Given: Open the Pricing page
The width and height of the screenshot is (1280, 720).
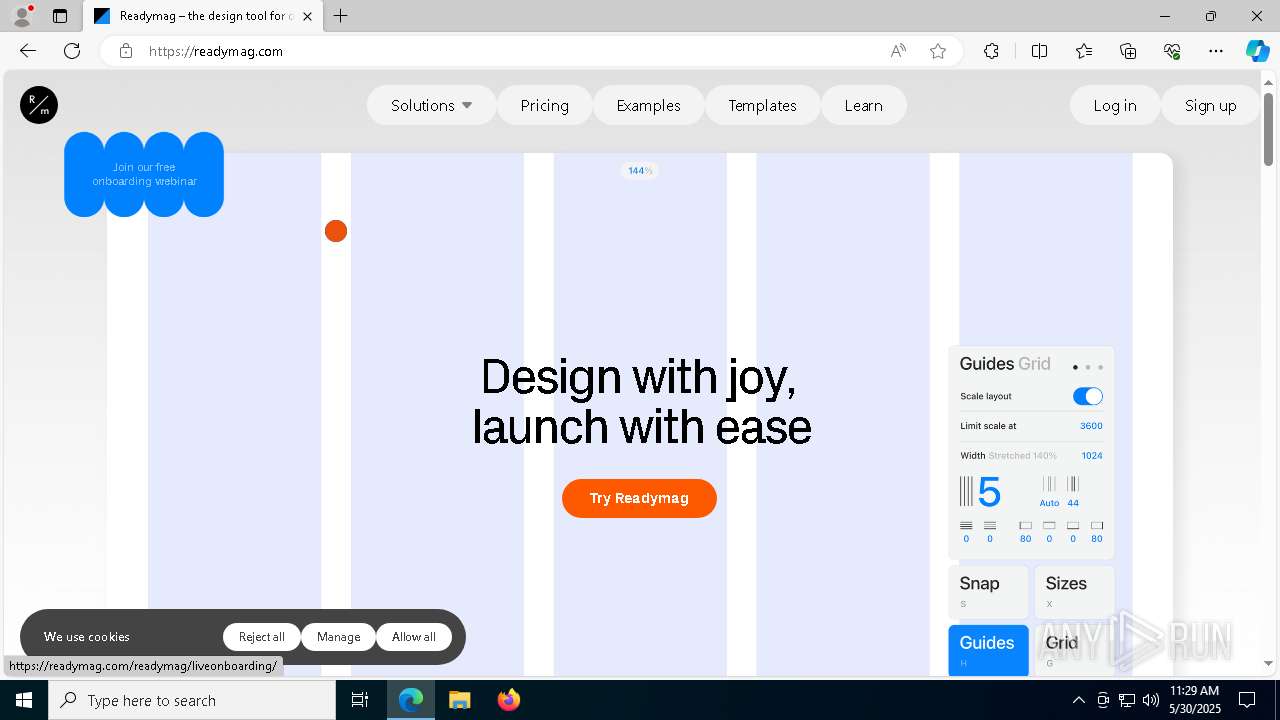Looking at the screenshot, I should pyautogui.click(x=545, y=105).
